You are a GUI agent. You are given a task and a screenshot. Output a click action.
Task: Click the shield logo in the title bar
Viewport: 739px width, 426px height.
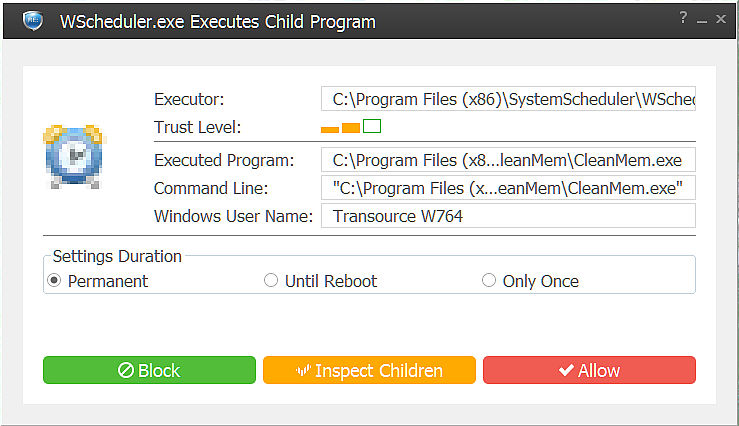[32, 21]
